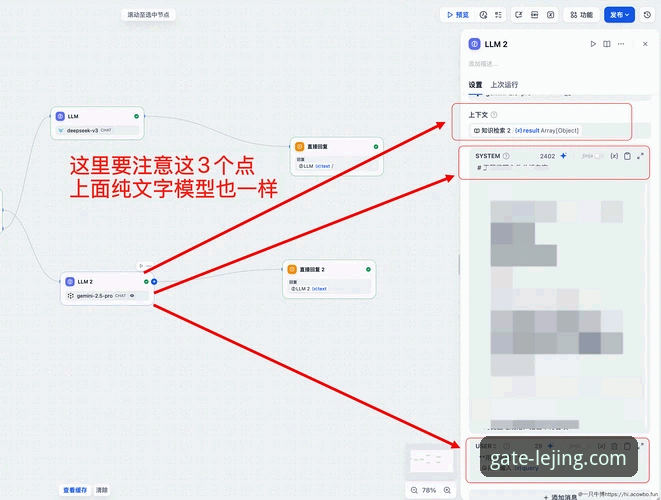Screen dimensions: 661x500
Task: Click the boxed X variable icon in toolbar
Action: click(x=551, y=15)
